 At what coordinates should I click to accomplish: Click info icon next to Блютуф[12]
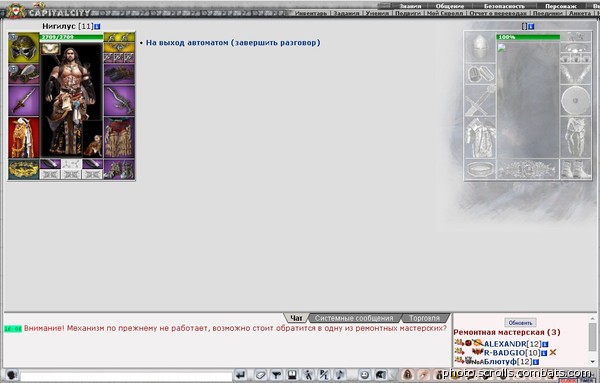[x=536, y=362]
